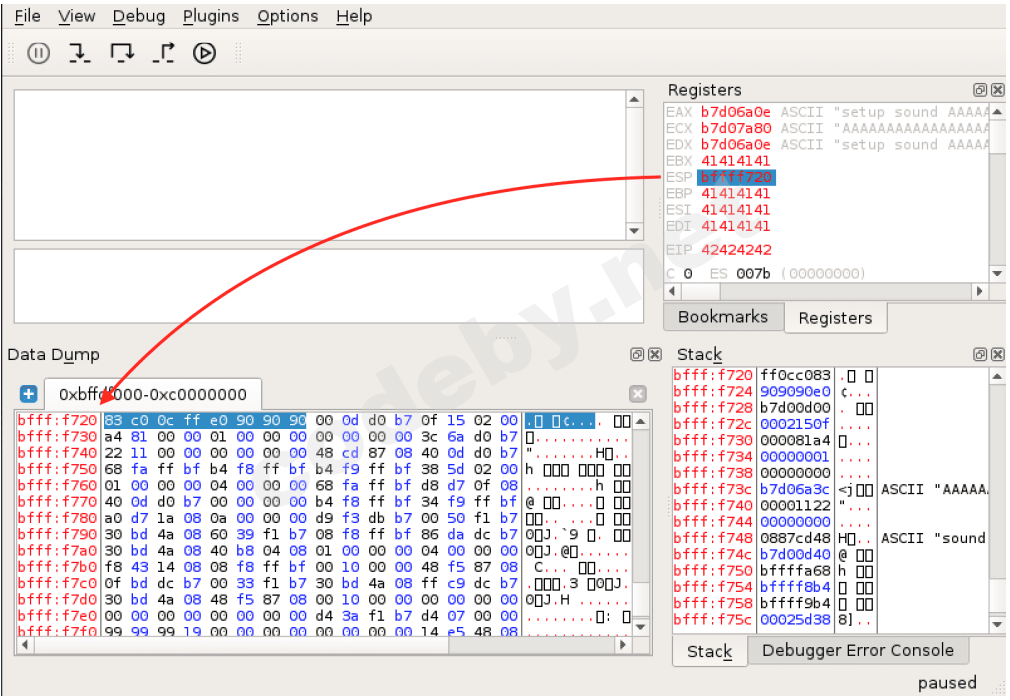Select EIP register value 42424242
This screenshot has height=700, width=1010.
pos(736,249)
